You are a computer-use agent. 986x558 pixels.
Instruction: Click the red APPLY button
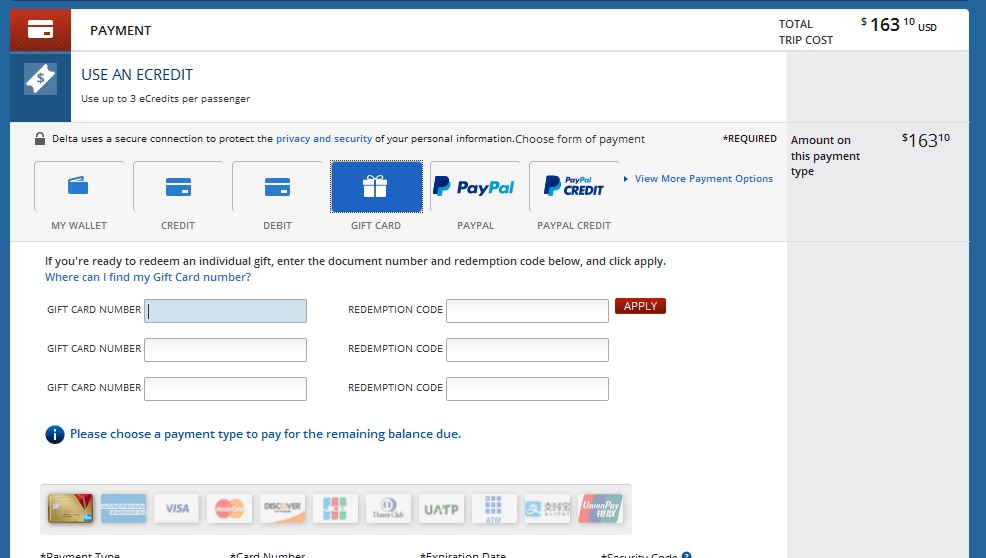(640, 306)
